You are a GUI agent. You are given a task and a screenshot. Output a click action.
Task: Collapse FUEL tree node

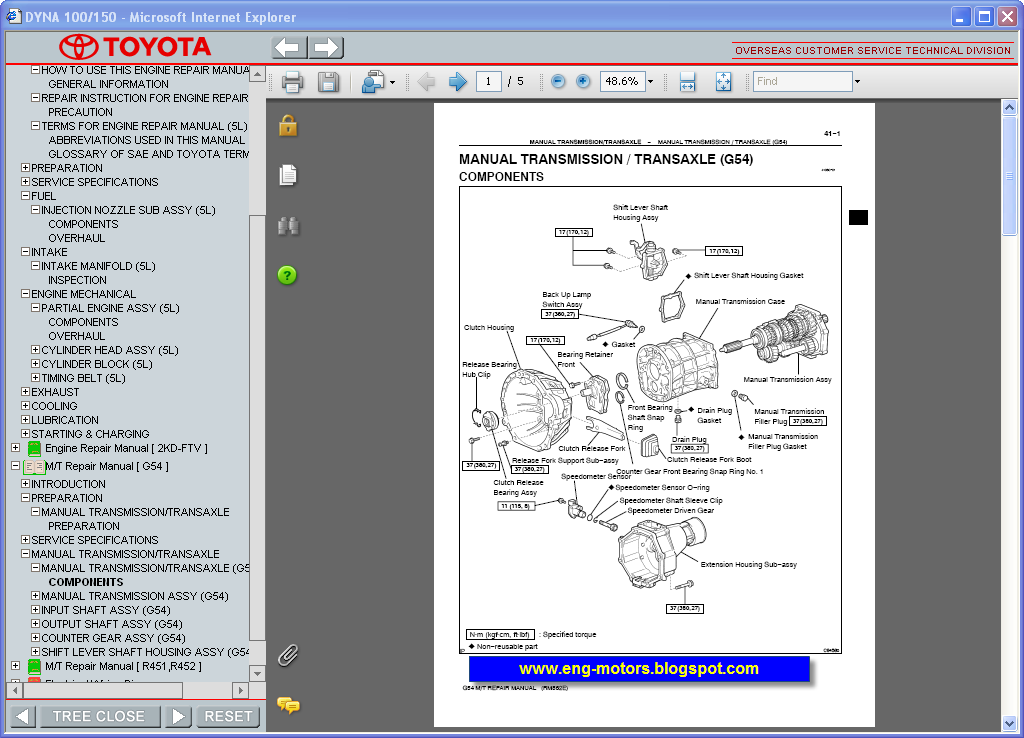tap(25, 196)
